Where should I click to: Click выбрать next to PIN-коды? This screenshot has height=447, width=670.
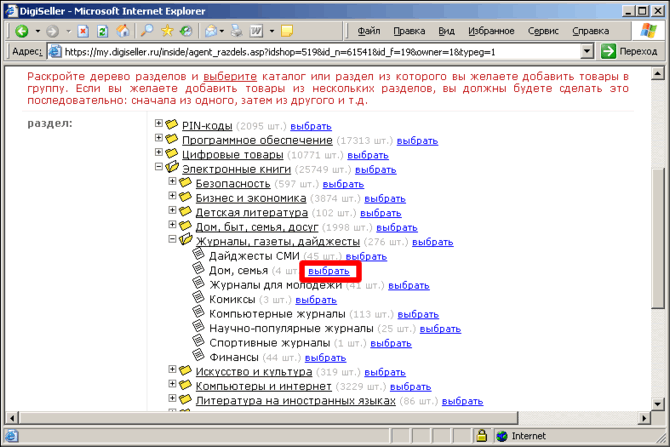[311, 126]
